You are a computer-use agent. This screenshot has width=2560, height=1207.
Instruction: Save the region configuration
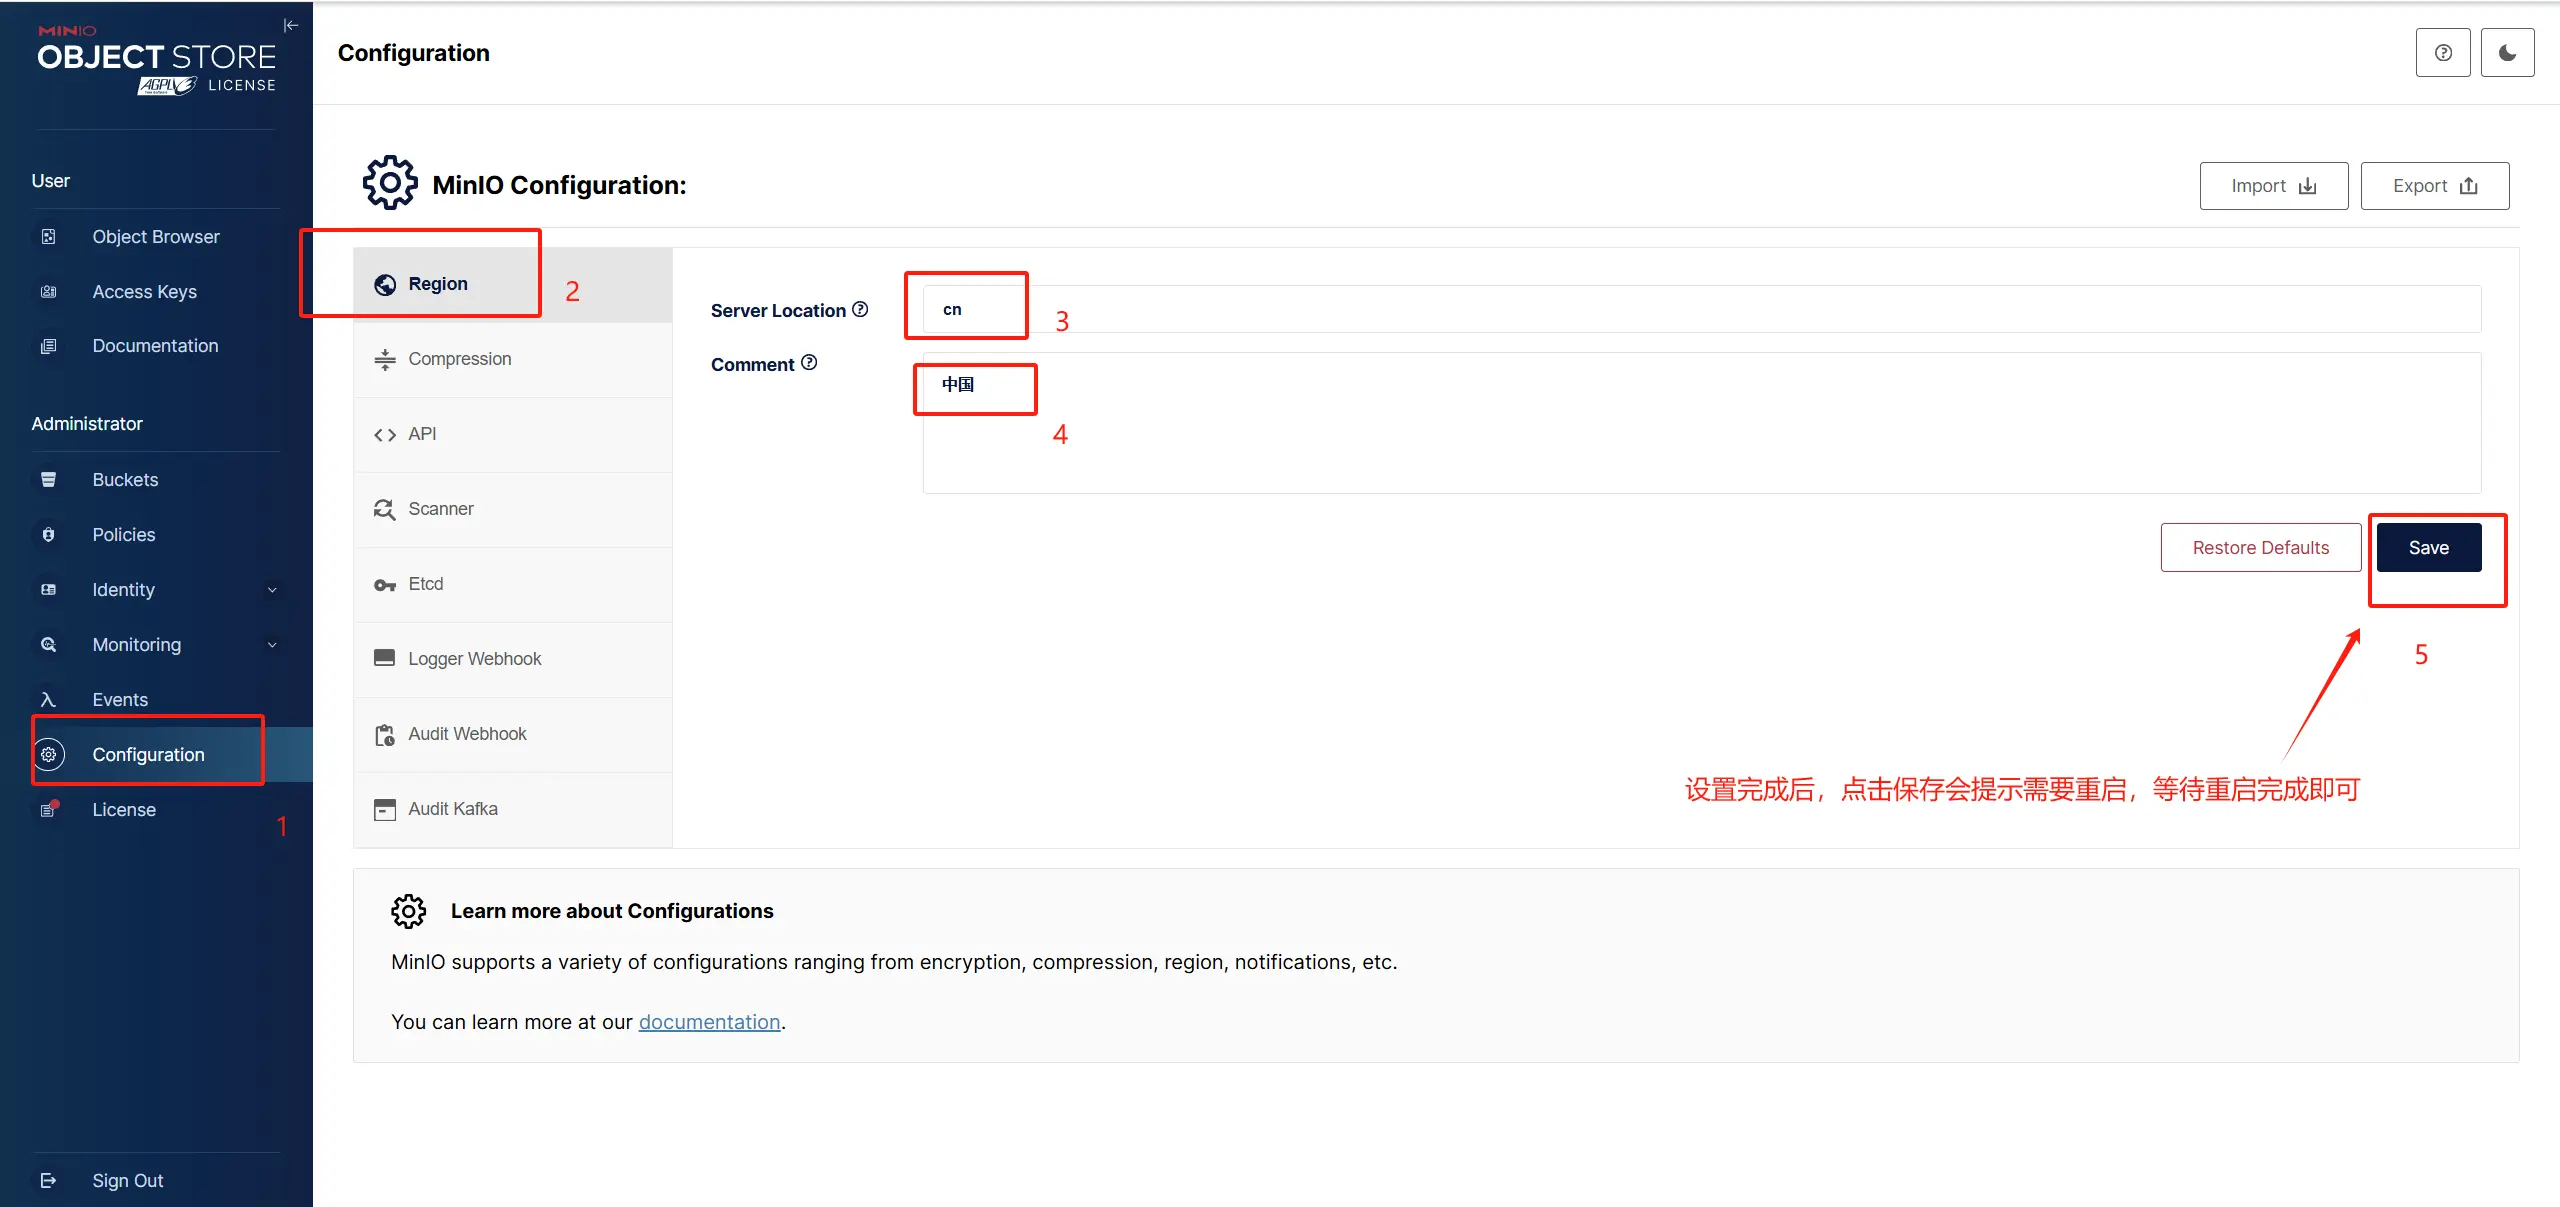2429,548
